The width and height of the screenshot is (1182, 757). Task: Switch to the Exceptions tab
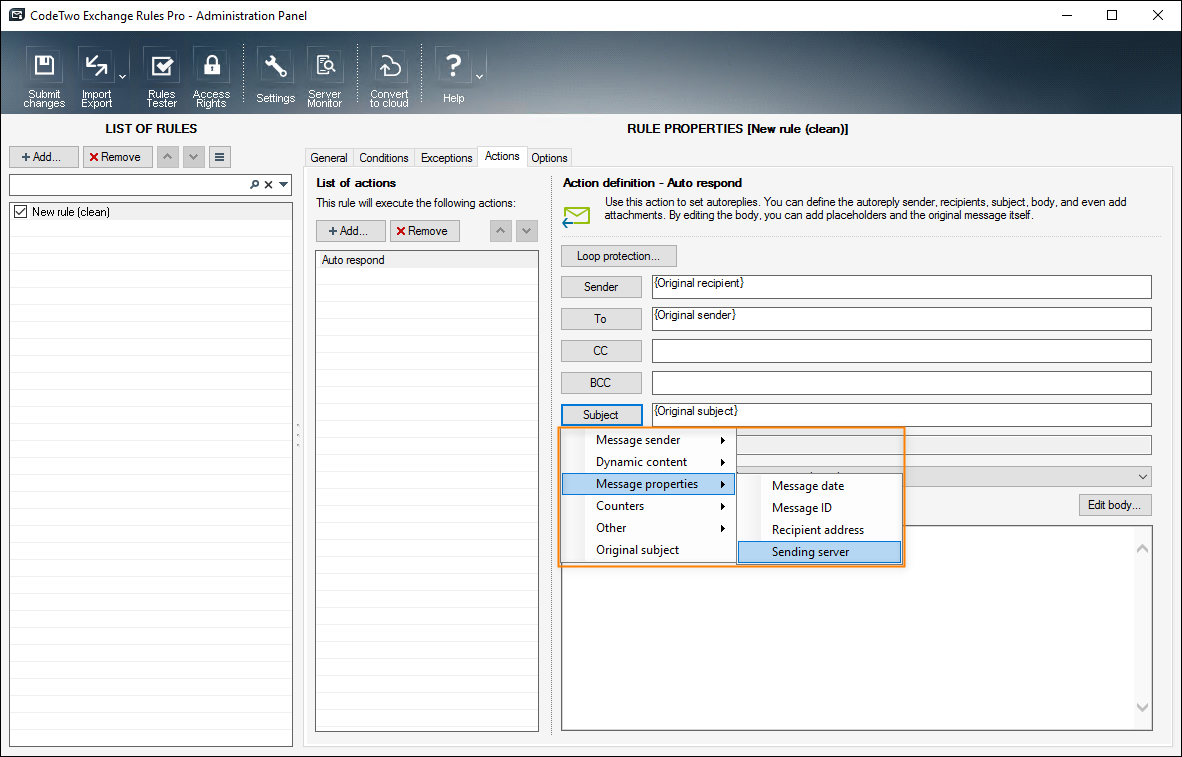pos(446,158)
